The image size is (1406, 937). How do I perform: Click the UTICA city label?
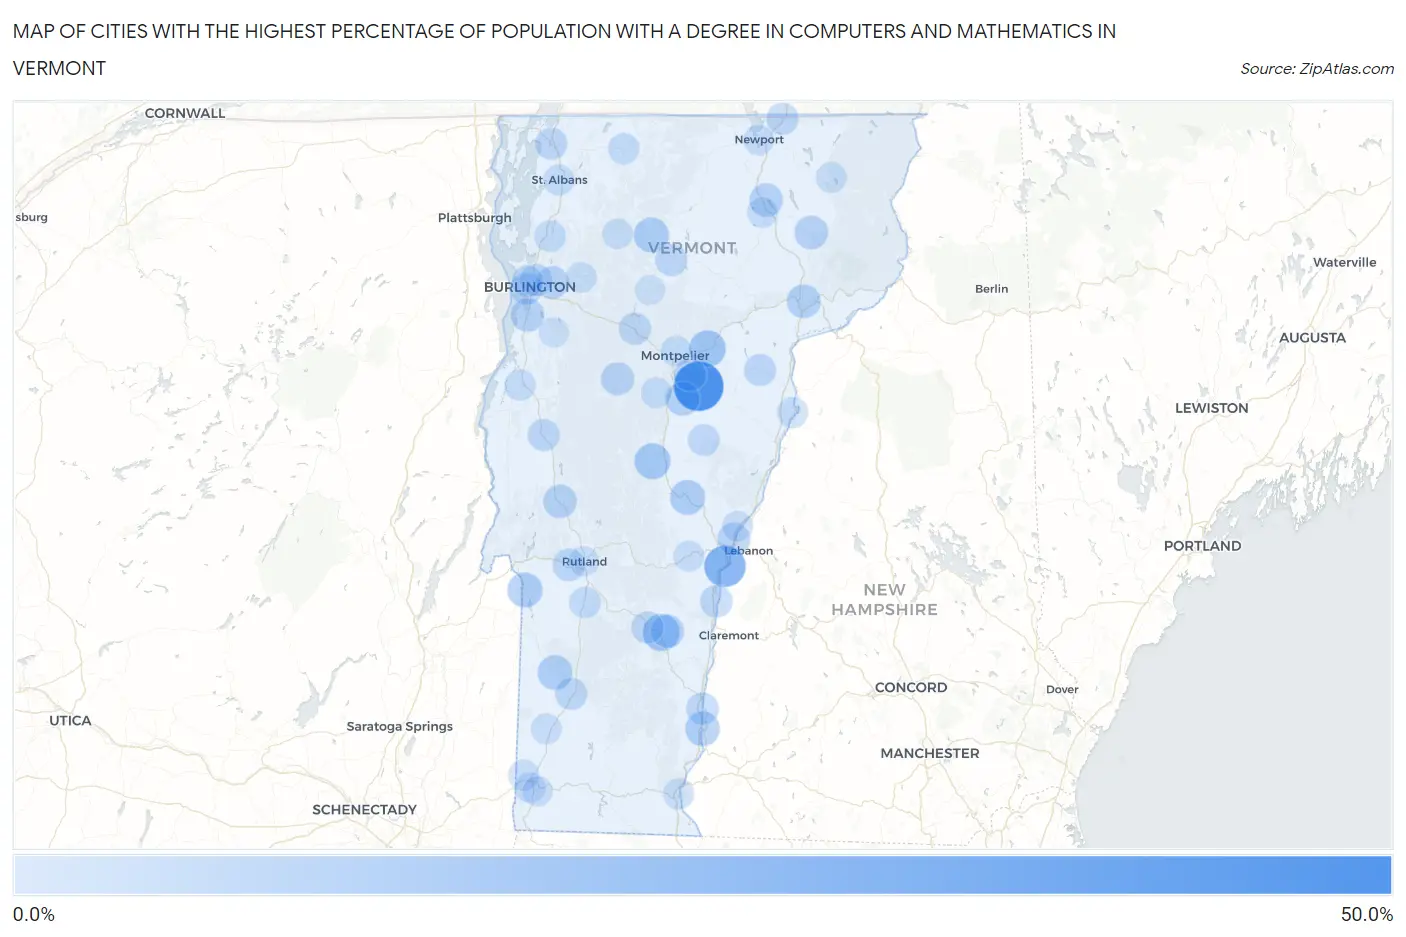point(70,721)
